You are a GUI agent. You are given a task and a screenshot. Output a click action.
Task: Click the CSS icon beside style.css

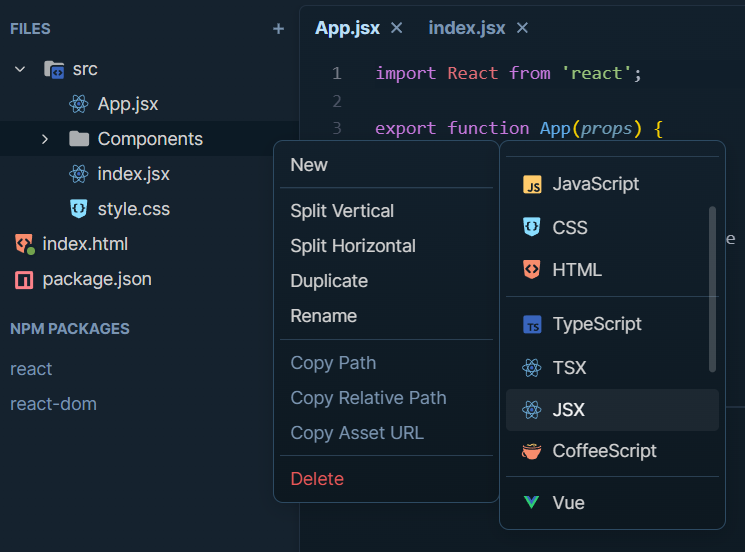79,209
